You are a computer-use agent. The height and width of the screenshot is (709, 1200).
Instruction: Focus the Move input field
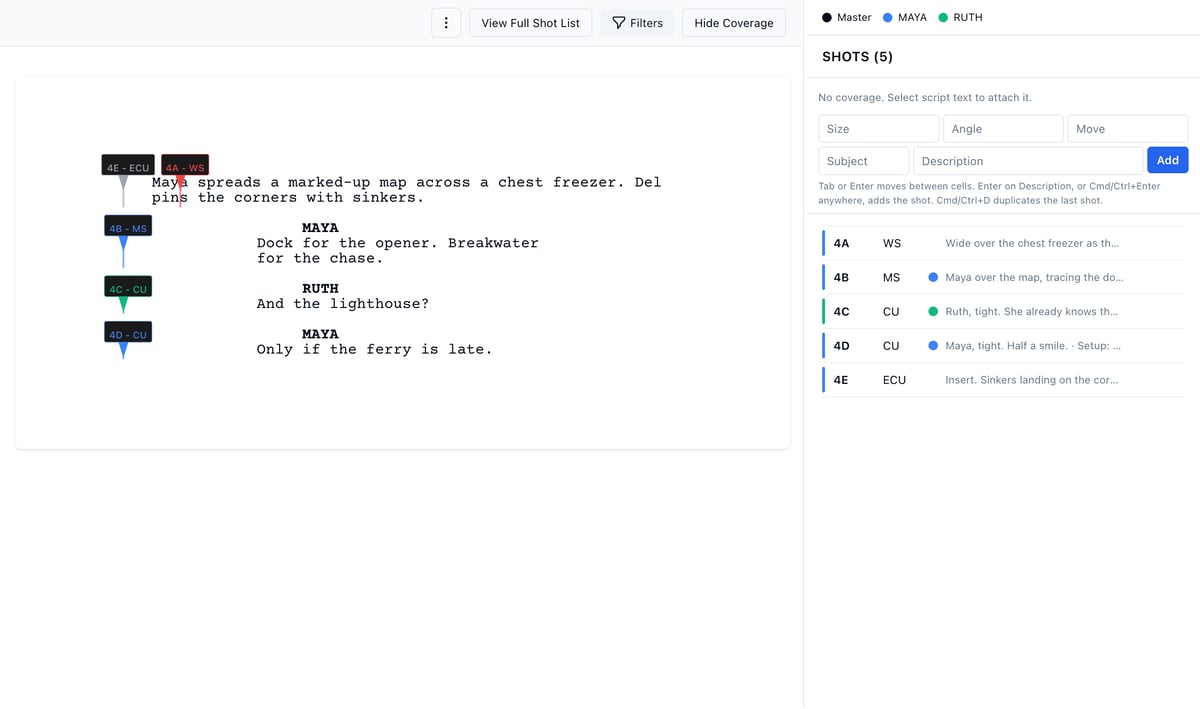1128,129
